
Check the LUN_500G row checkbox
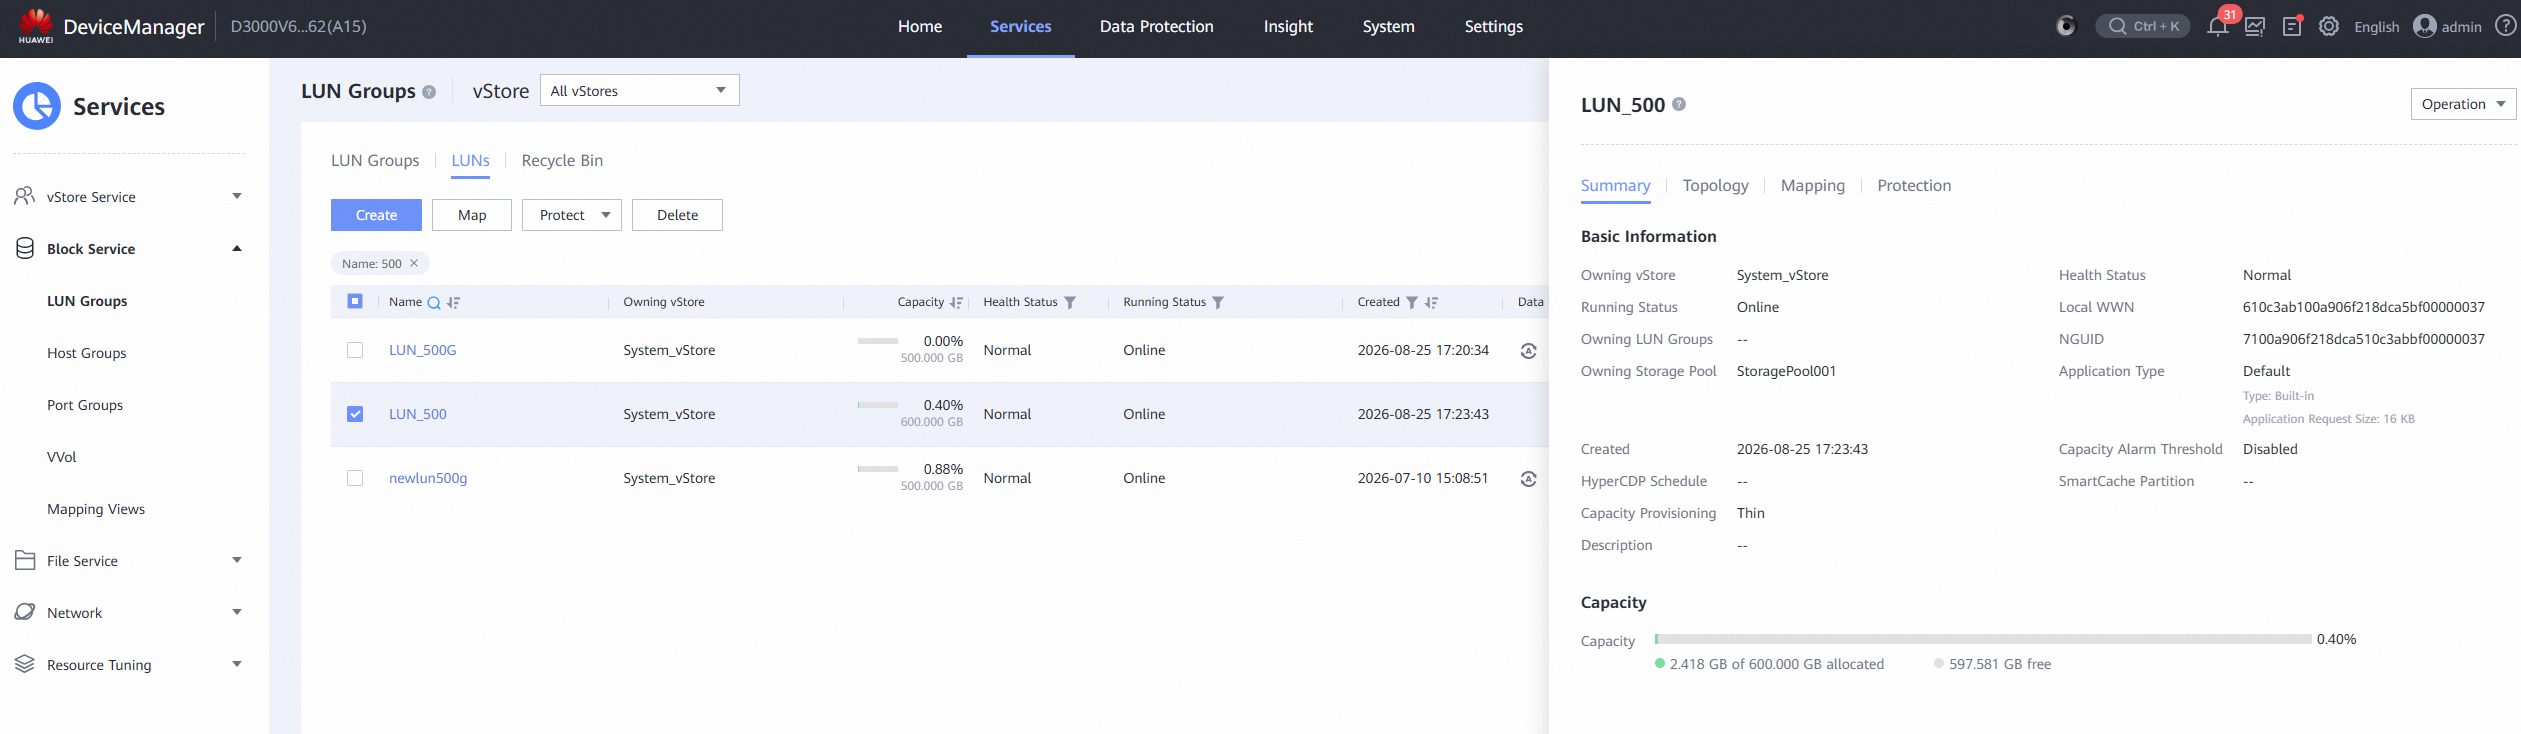tap(355, 350)
